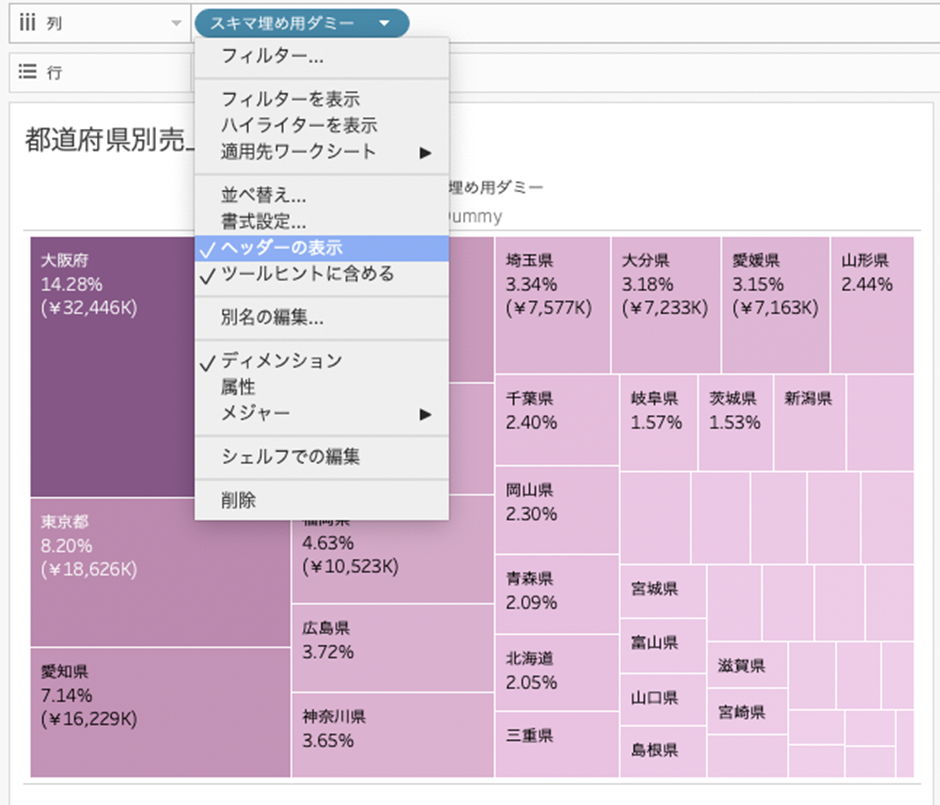Click the worksheet title 都道府県別売
The height and width of the screenshot is (805, 940).
tap(110, 140)
